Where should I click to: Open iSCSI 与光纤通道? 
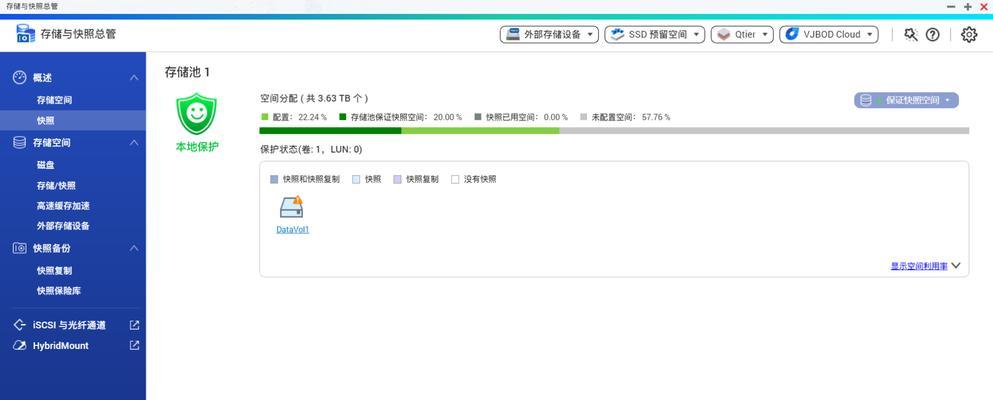click(x=69, y=325)
